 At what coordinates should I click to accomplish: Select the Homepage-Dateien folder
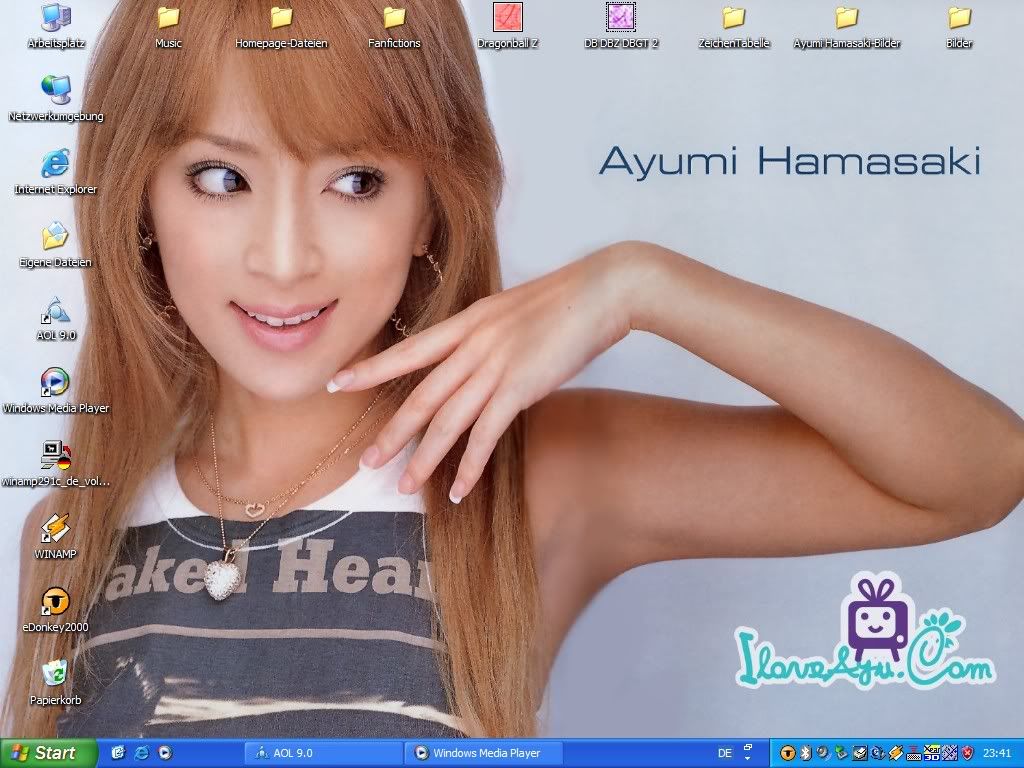coord(281,26)
